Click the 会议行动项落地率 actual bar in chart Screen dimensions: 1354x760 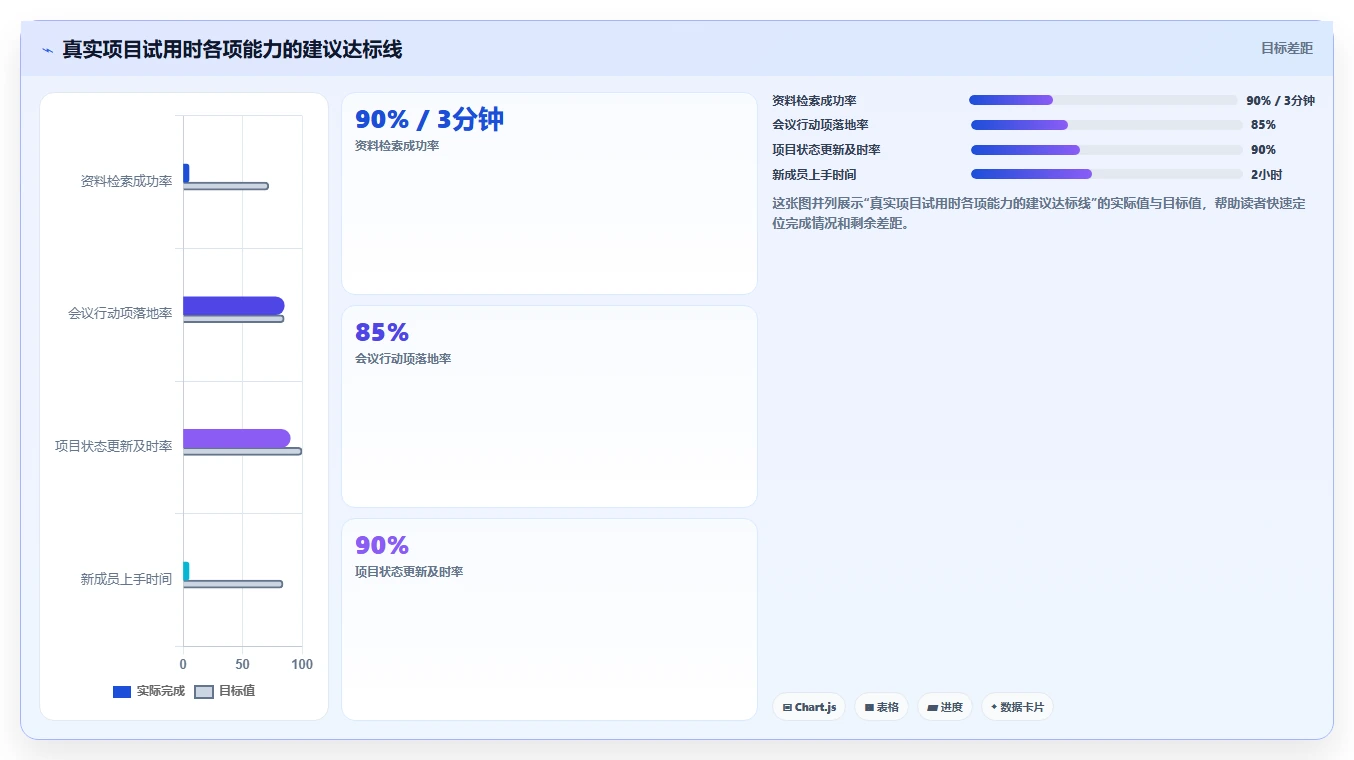click(x=233, y=305)
